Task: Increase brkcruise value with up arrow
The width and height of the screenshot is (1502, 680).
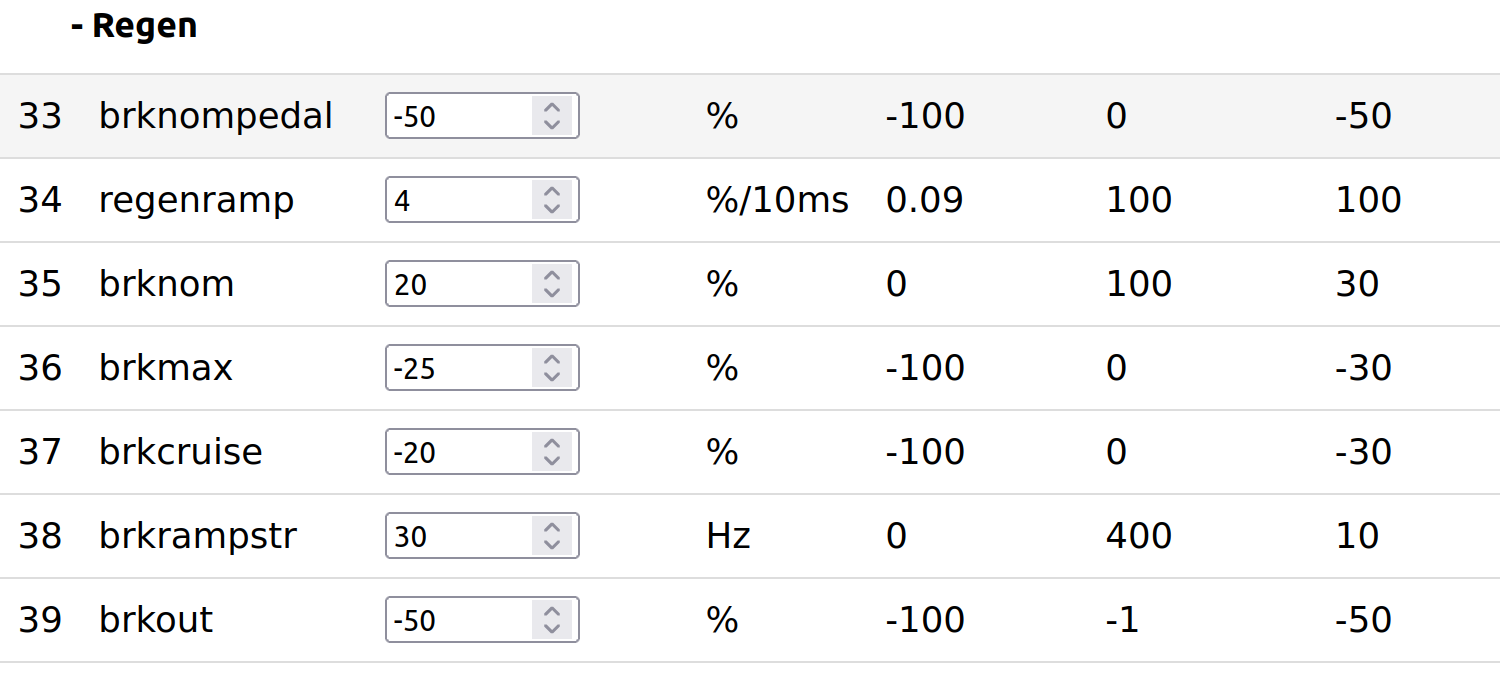Action: (551, 443)
